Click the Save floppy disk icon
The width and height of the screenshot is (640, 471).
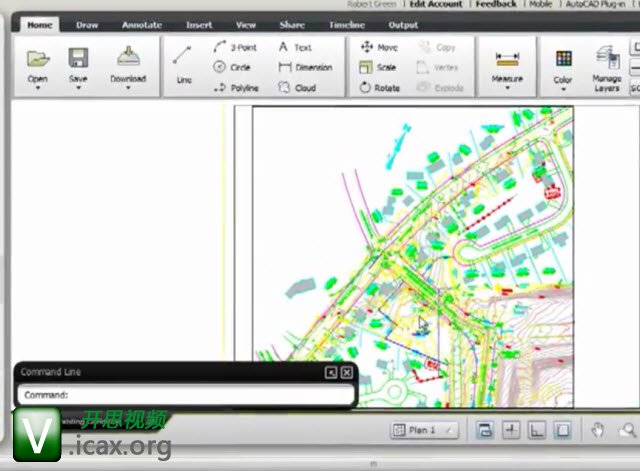tap(78, 58)
